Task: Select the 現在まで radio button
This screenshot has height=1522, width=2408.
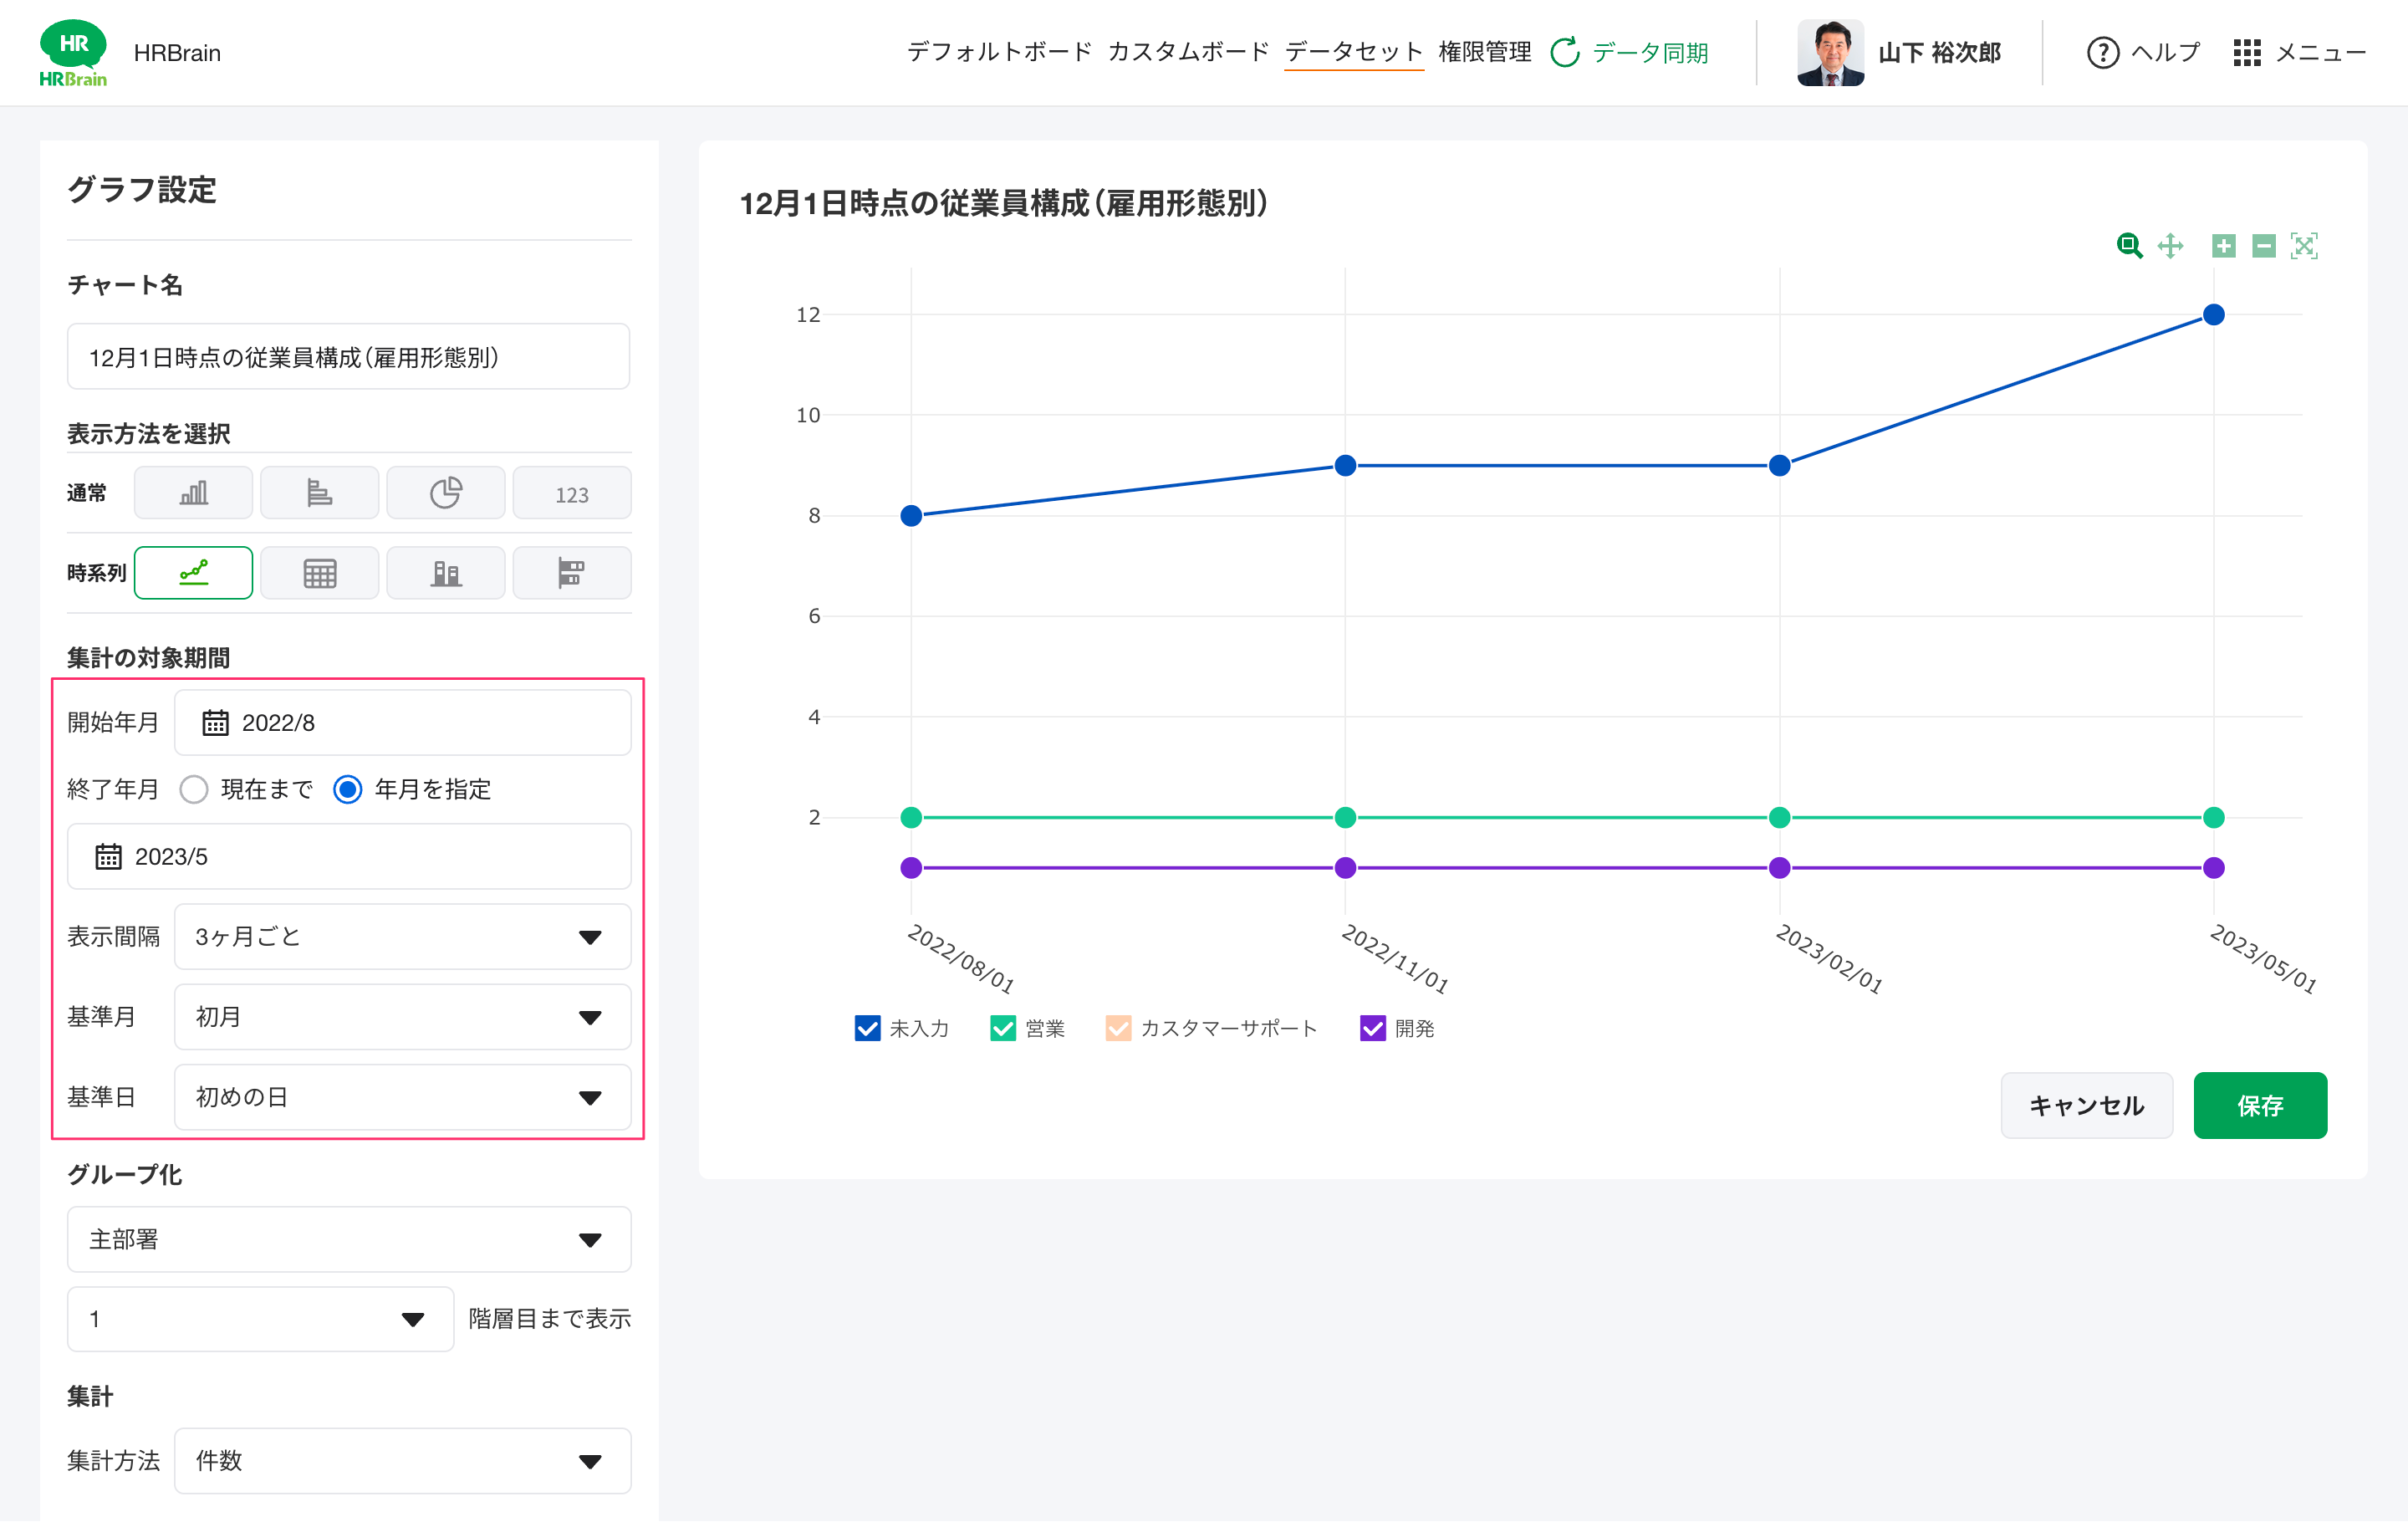Action: (194, 789)
